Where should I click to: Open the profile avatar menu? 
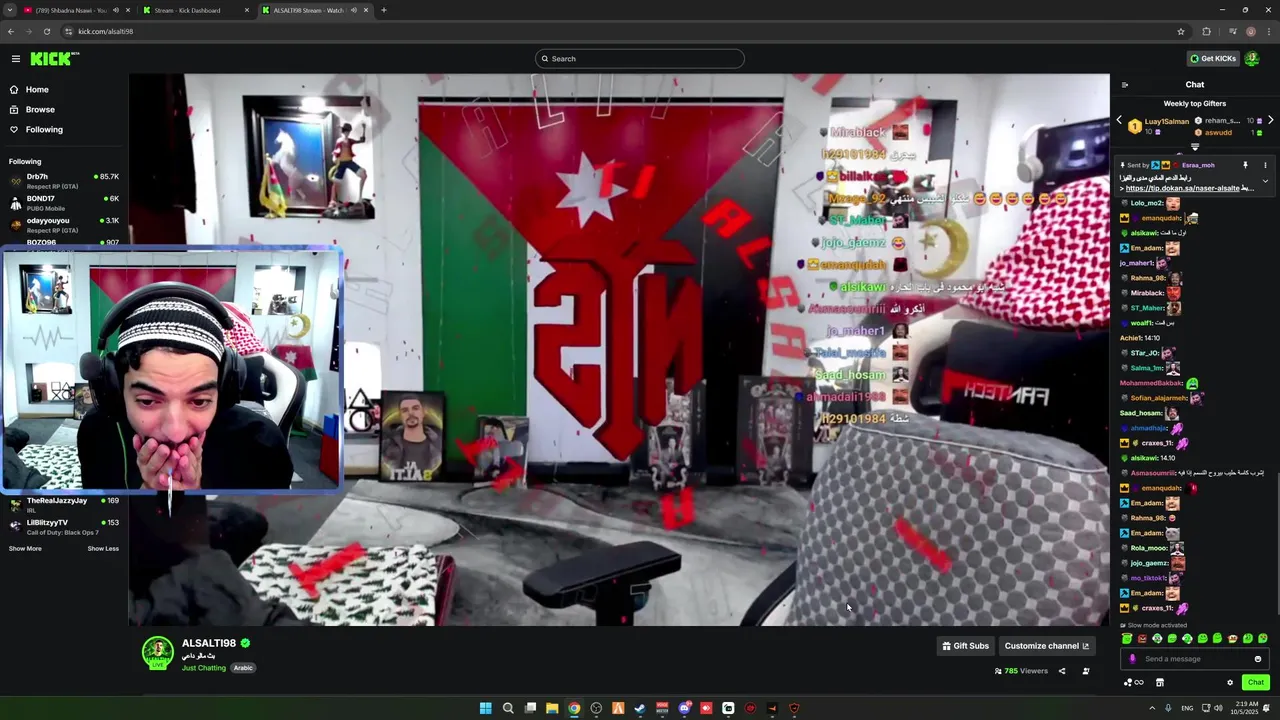point(1252,59)
